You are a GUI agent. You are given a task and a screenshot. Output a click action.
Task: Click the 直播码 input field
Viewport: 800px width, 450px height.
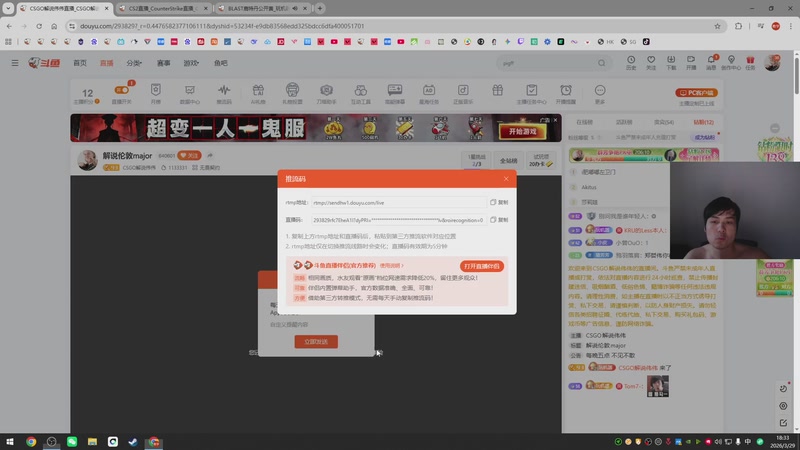(x=398, y=220)
